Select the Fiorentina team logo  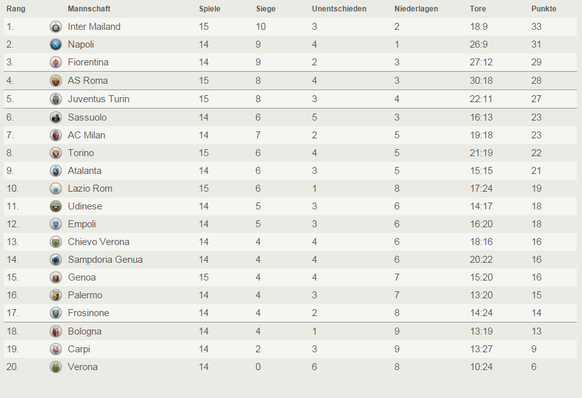[56, 62]
